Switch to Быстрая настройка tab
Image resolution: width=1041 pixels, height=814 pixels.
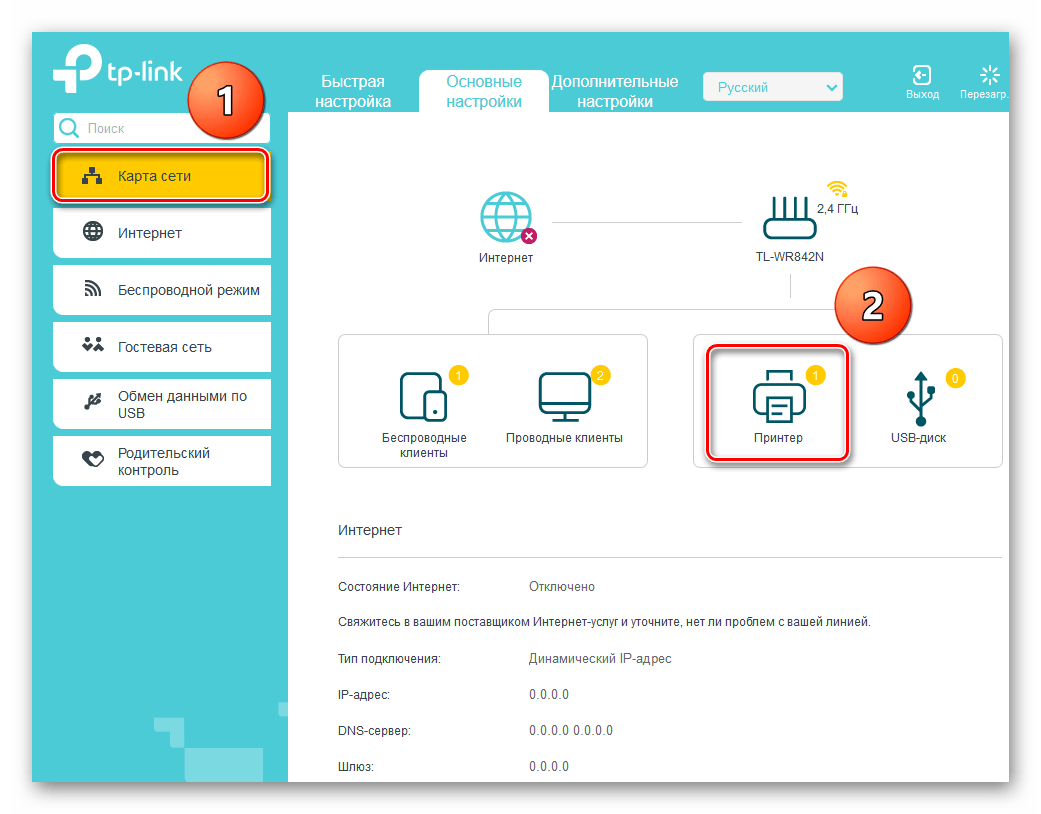pyautogui.click(x=352, y=91)
